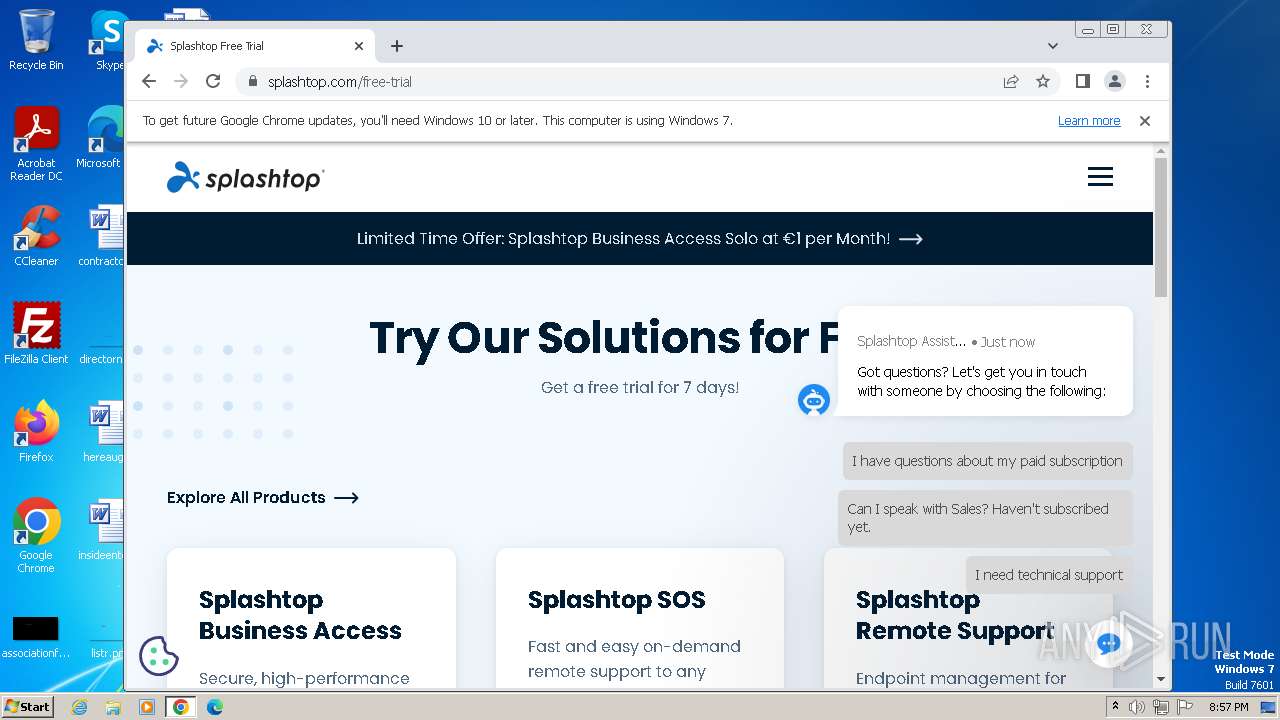Follow Explore All Products link
1280x720 pixels.
tap(263, 497)
